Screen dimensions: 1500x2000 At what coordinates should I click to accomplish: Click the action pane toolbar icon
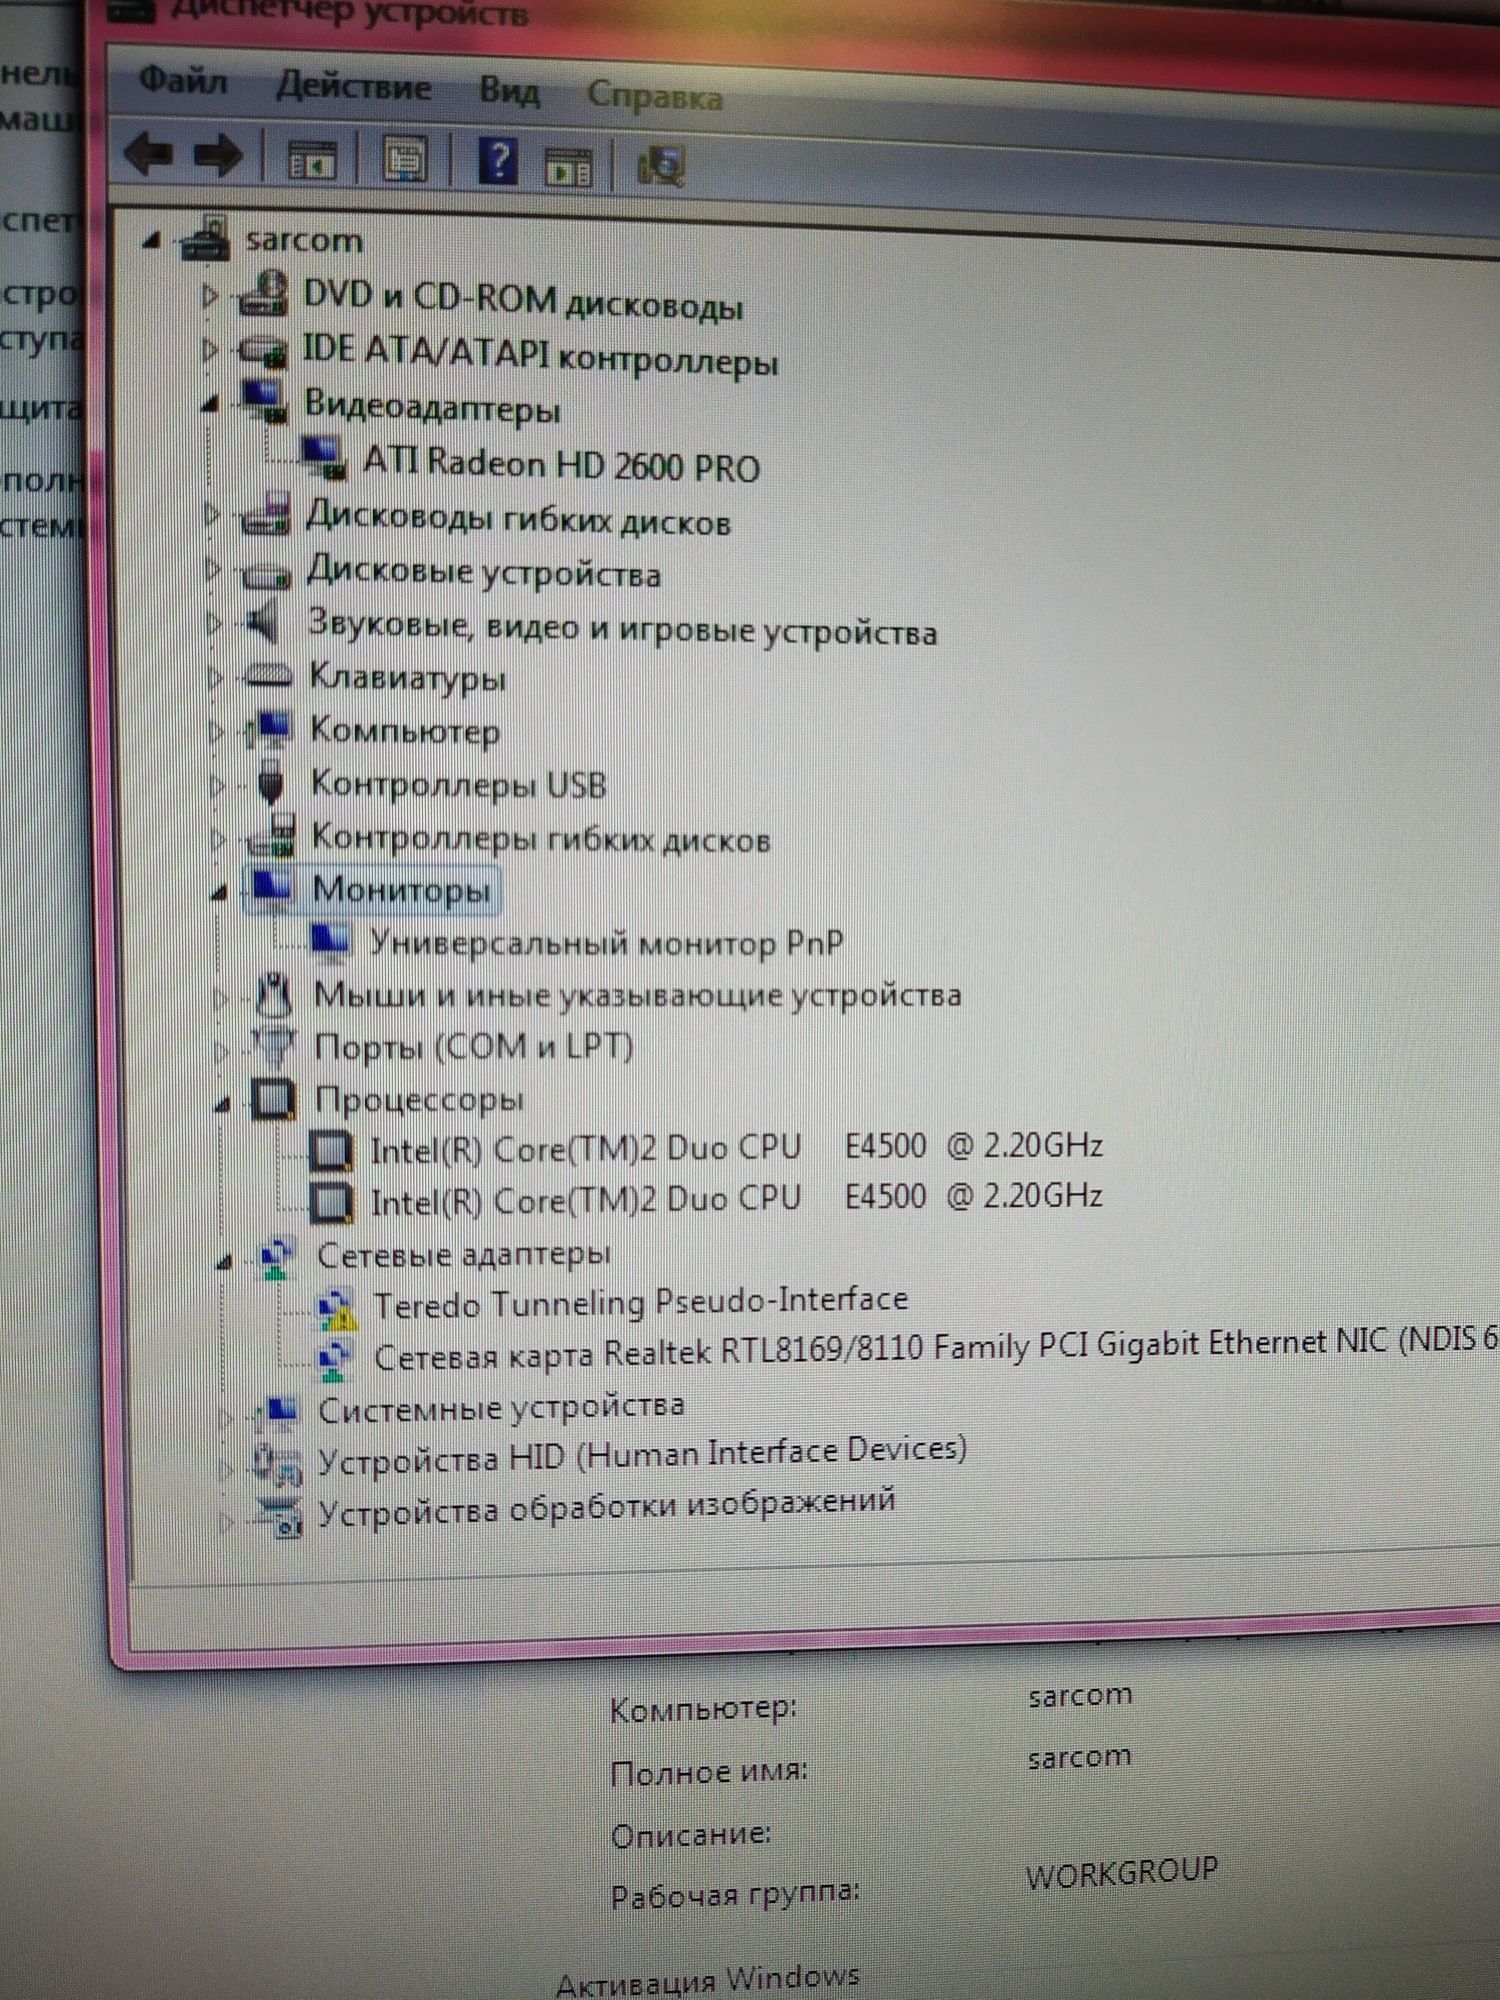tap(568, 166)
